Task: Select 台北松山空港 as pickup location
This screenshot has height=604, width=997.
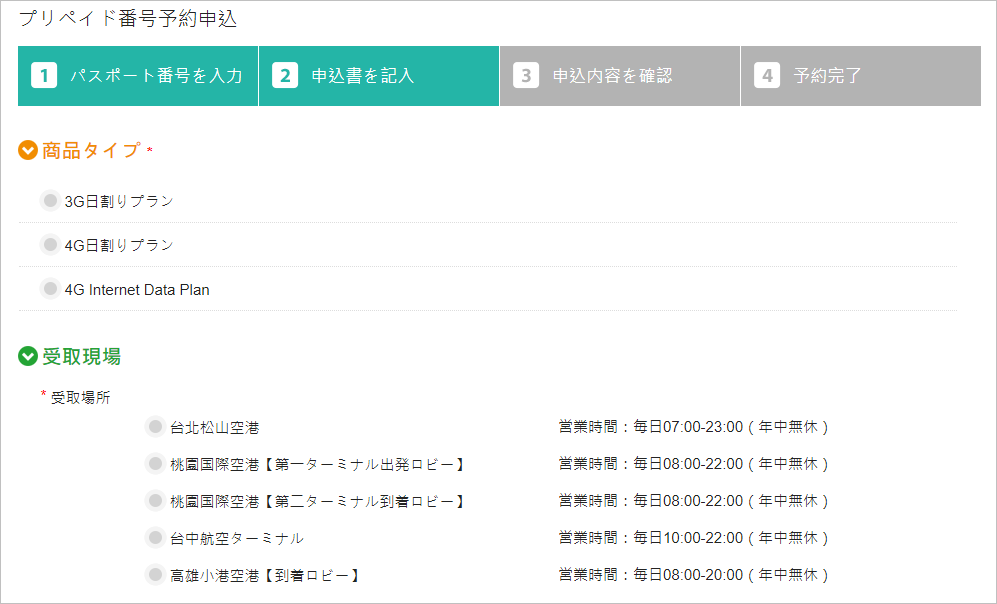Action: pyautogui.click(x=155, y=427)
